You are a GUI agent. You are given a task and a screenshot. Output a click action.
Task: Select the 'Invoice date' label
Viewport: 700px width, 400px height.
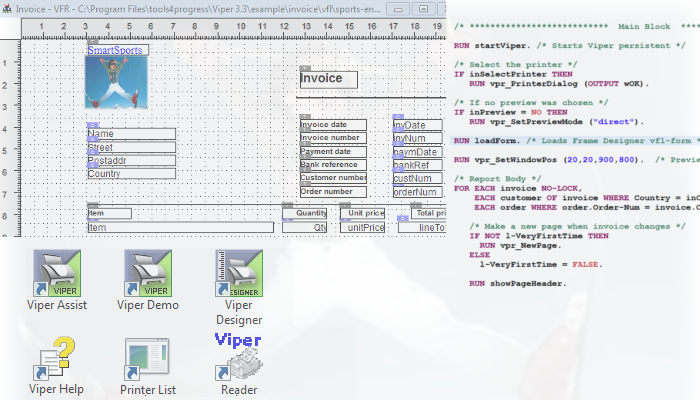(333, 125)
